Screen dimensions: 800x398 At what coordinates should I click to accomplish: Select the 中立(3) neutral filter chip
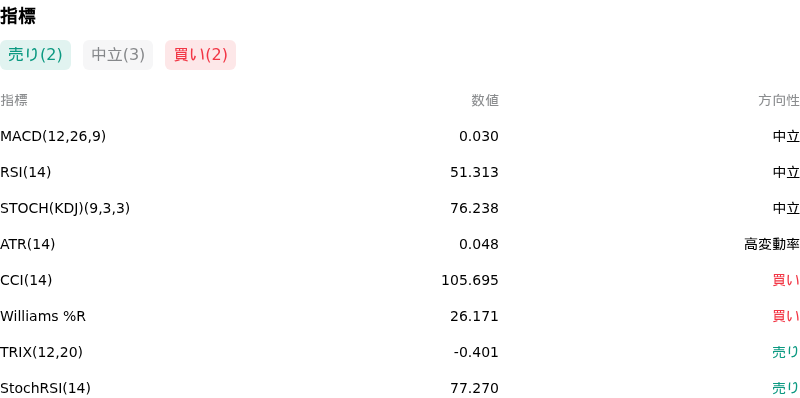tap(118, 55)
